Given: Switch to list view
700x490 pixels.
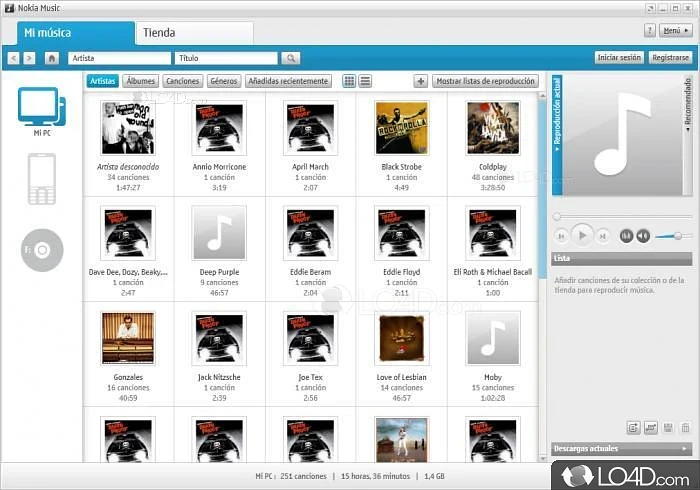Looking at the screenshot, I should [x=365, y=81].
